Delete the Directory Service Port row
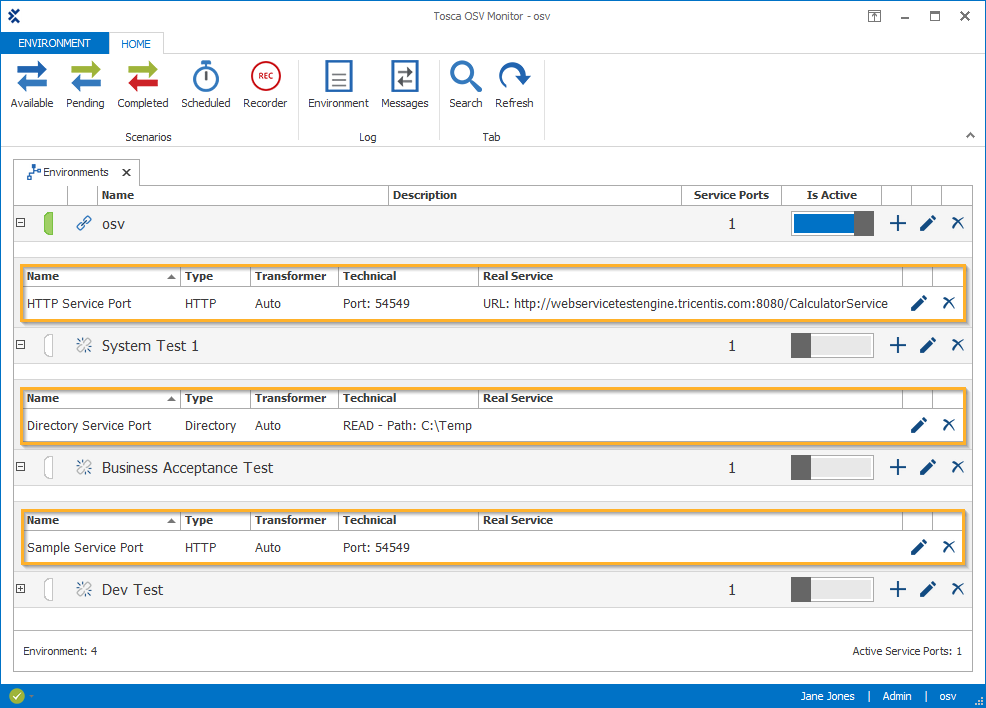 click(x=949, y=425)
